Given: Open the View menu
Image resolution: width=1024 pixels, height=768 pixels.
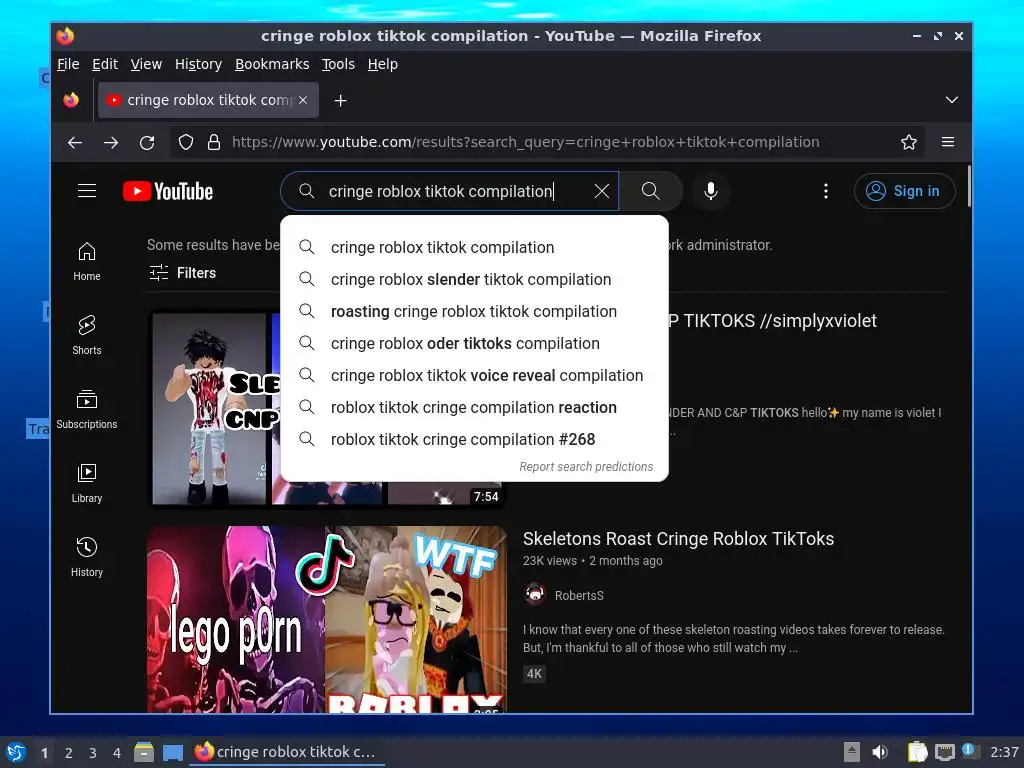Looking at the screenshot, I should [x=146, y=64].
